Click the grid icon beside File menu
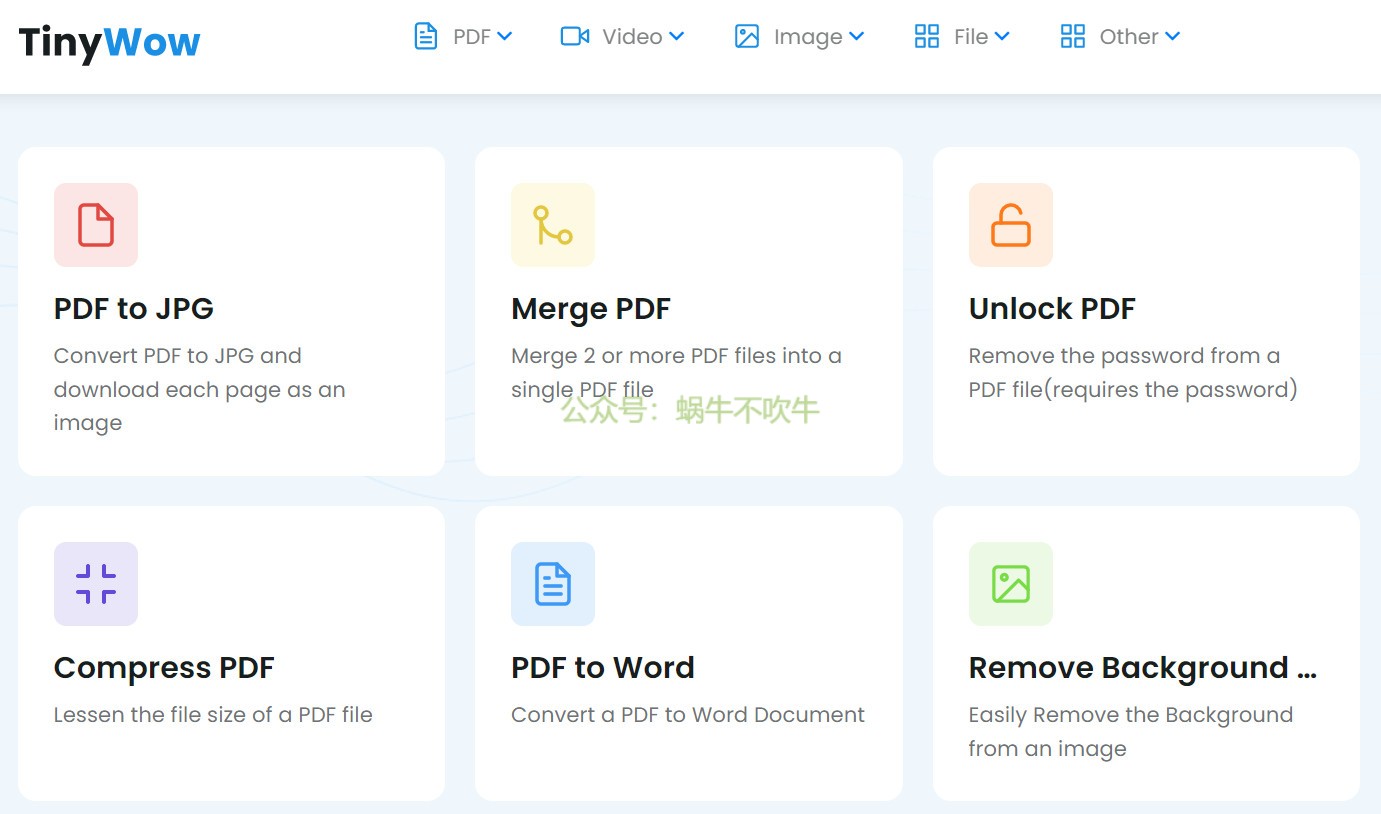This screenshot has height=814, width=1381. pos(927,37)
